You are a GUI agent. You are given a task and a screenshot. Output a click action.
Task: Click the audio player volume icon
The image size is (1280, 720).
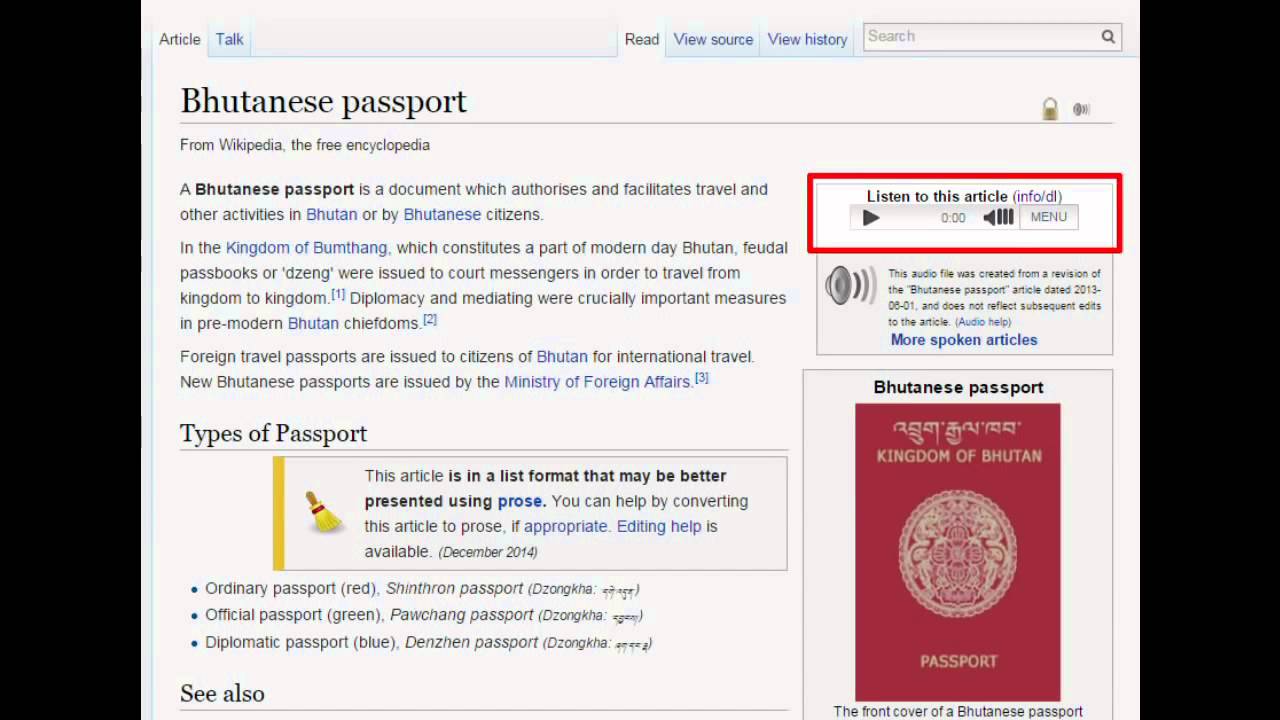tap(998, 217)
